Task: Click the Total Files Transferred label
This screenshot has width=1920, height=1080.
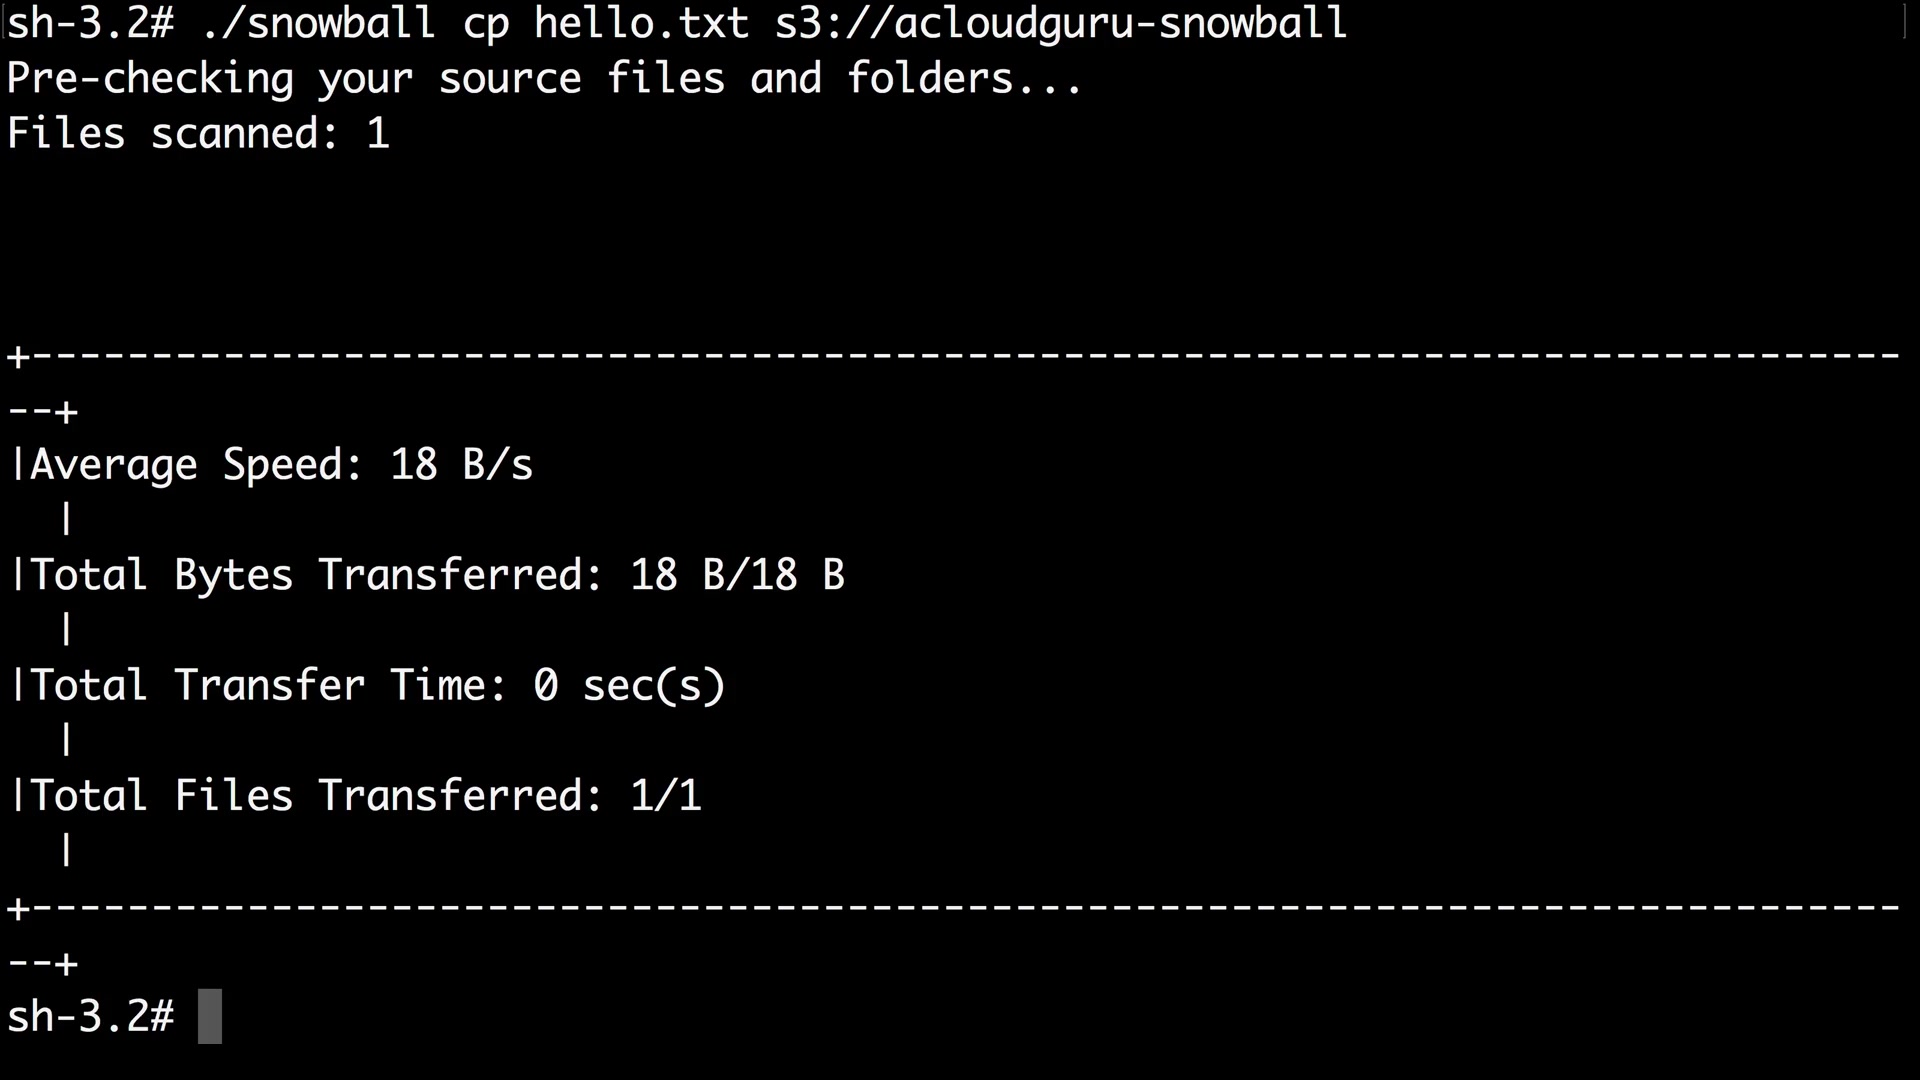Action: click(x=317, y=796)
